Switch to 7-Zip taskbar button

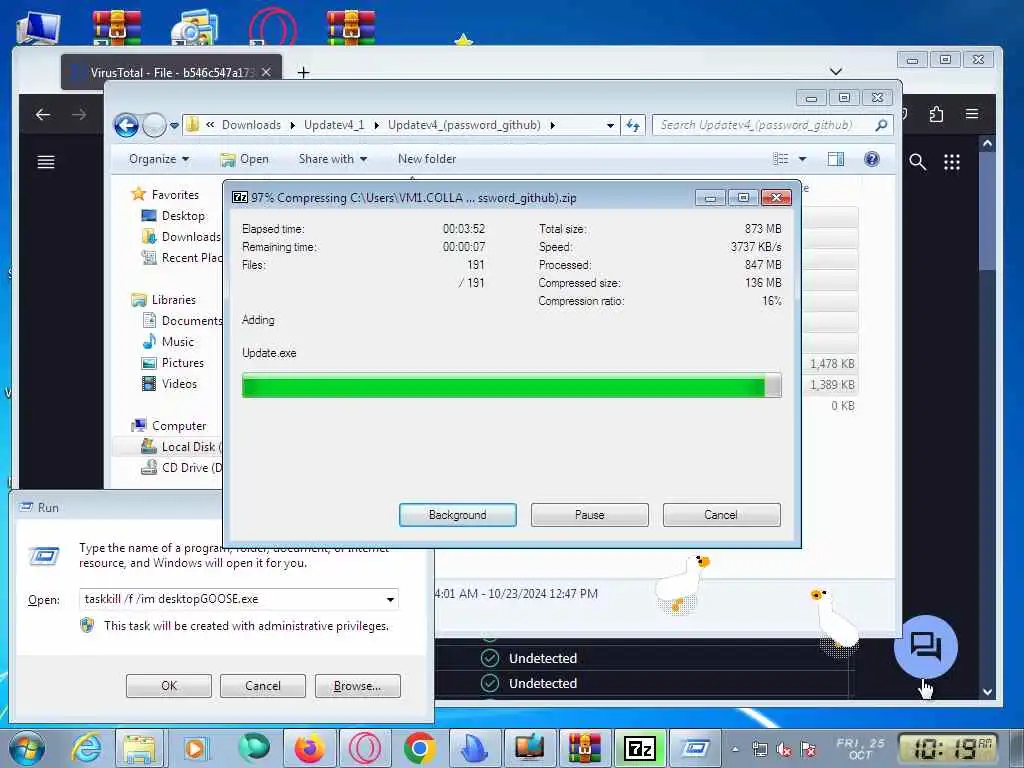[640, 748]
